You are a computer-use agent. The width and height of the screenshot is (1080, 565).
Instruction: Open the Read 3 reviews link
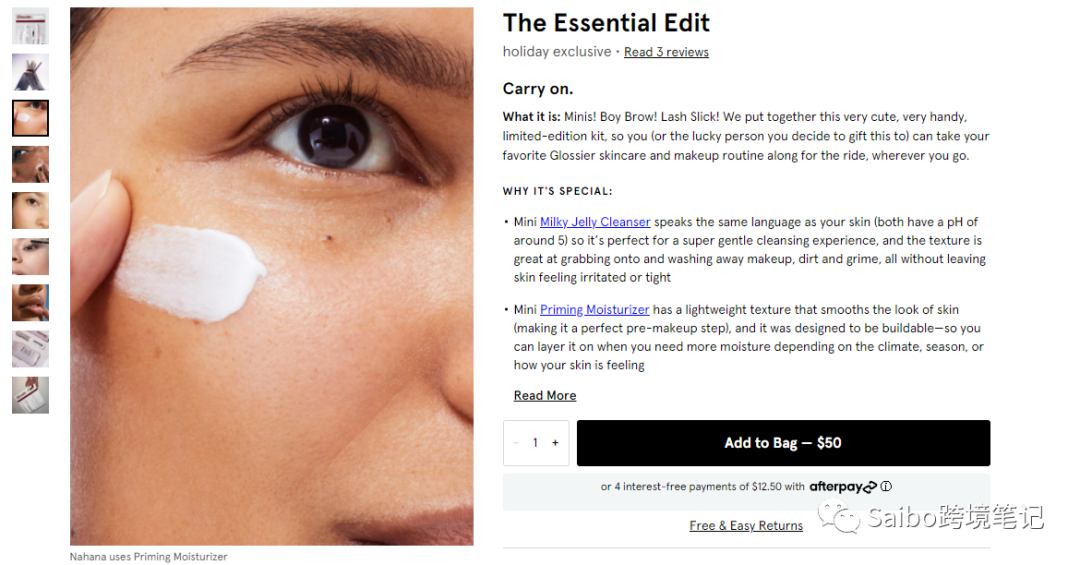click(666, 52)
